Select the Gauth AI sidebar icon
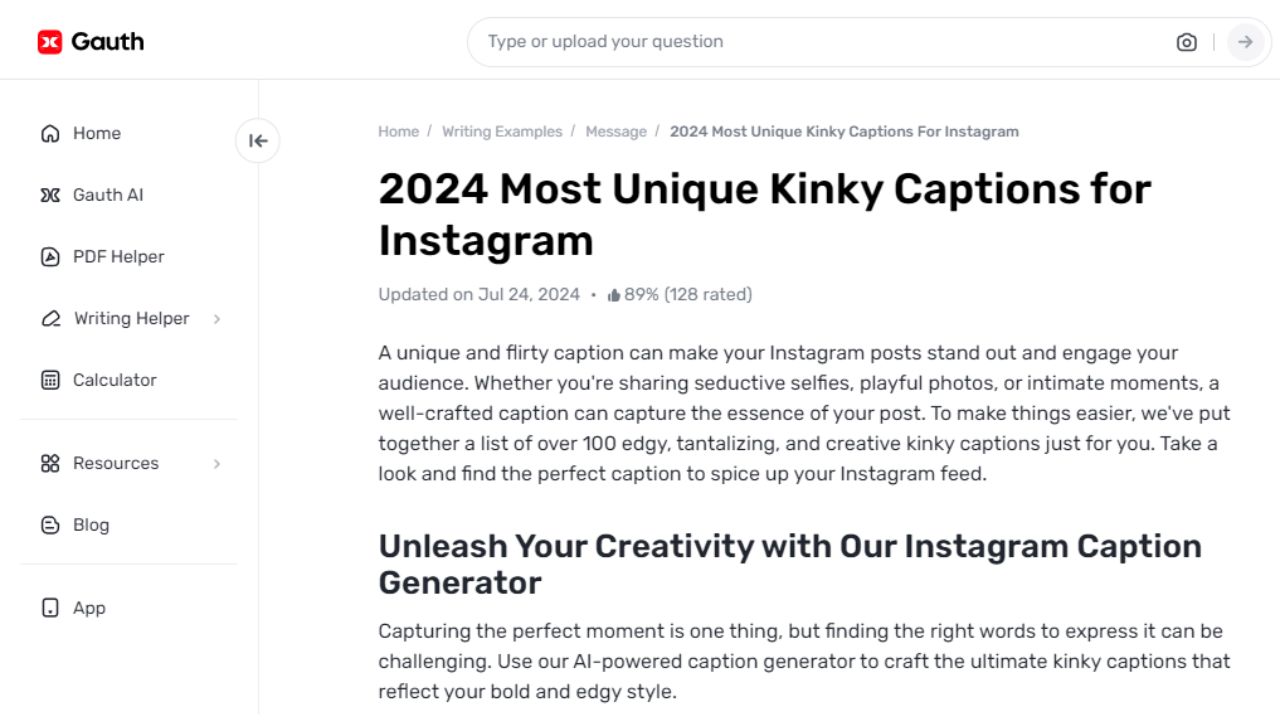1280x720 pixels. point(49,195)
